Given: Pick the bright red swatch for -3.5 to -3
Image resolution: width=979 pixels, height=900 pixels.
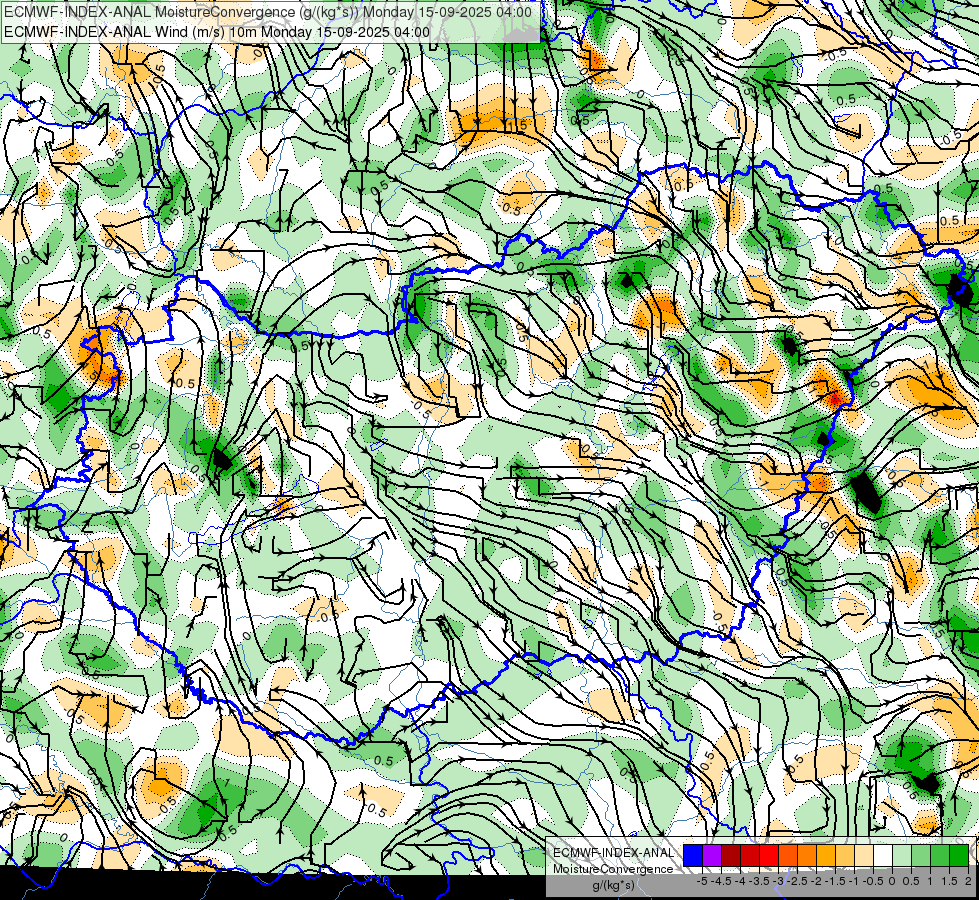Looking at the screenshot, I should point(769,855).
